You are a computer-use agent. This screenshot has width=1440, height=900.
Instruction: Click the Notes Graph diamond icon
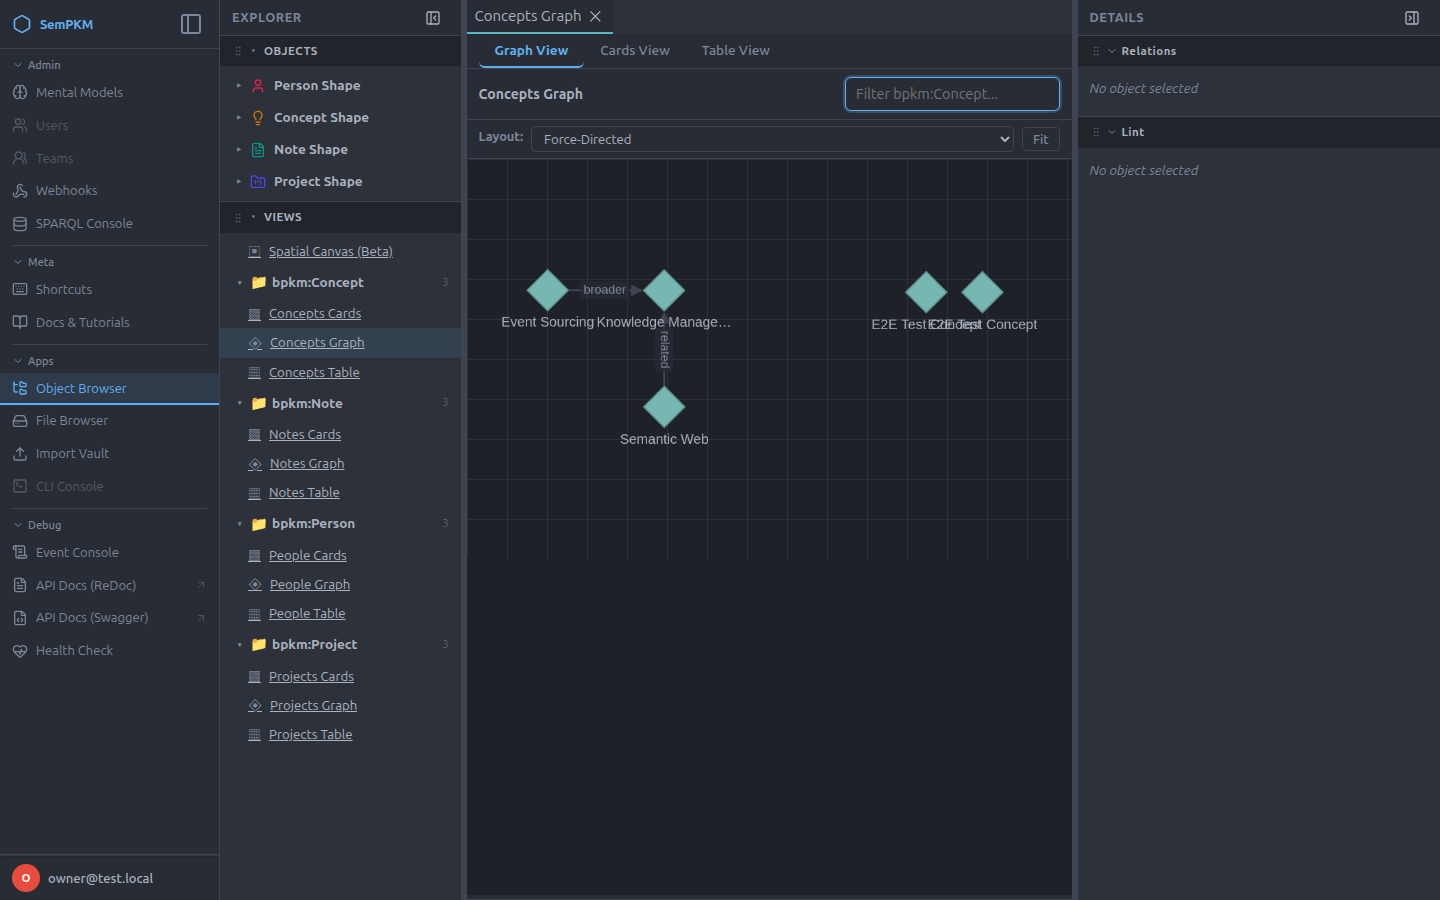[x=255, y=464]
